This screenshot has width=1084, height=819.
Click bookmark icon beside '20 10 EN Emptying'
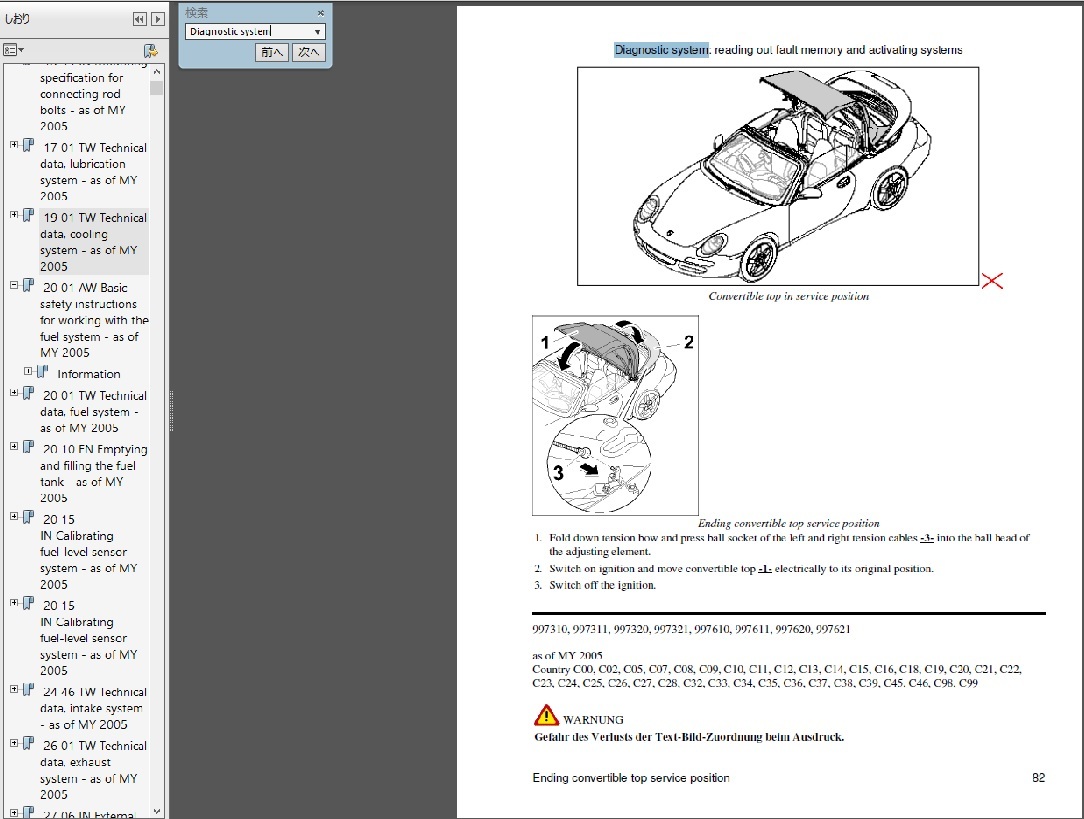[x=28, y=447]
